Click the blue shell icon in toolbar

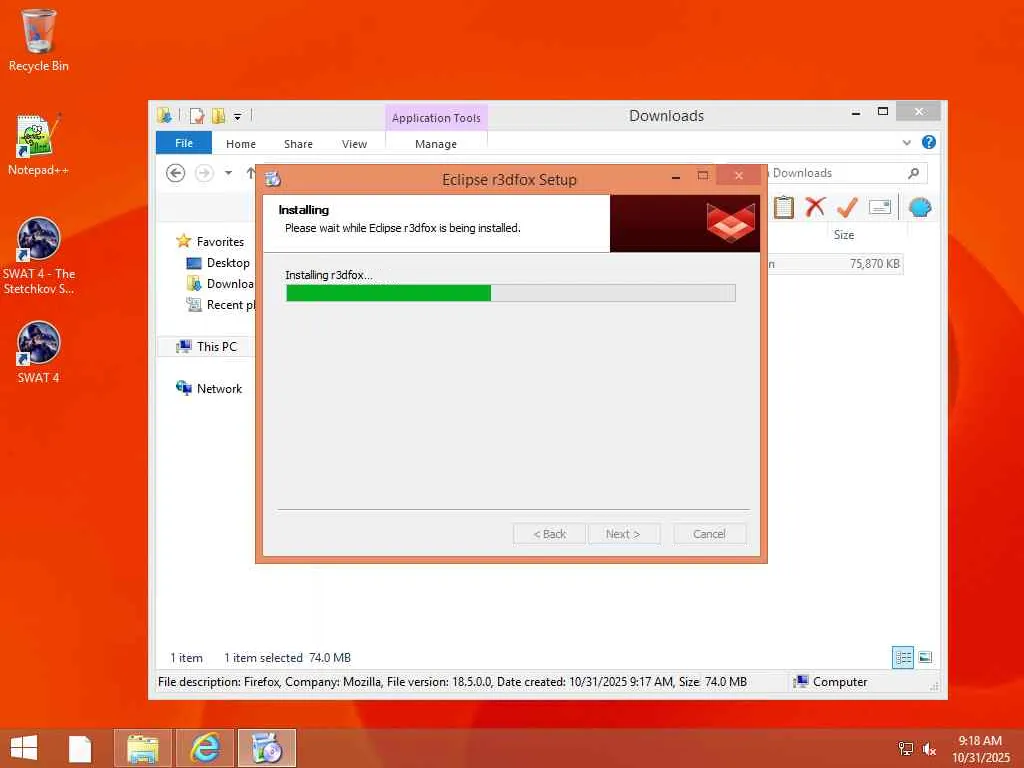point(920,208)
